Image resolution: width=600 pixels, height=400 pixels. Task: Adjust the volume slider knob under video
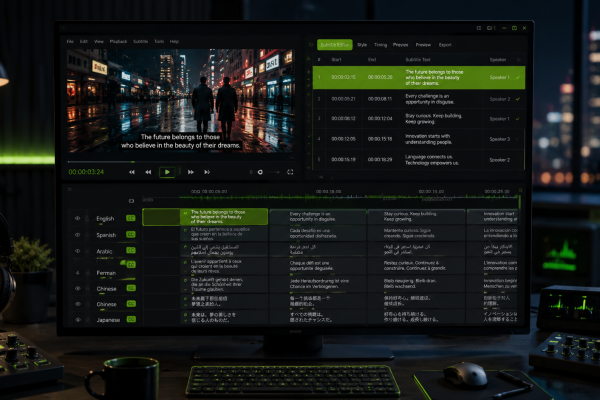[x=260, y=172]
